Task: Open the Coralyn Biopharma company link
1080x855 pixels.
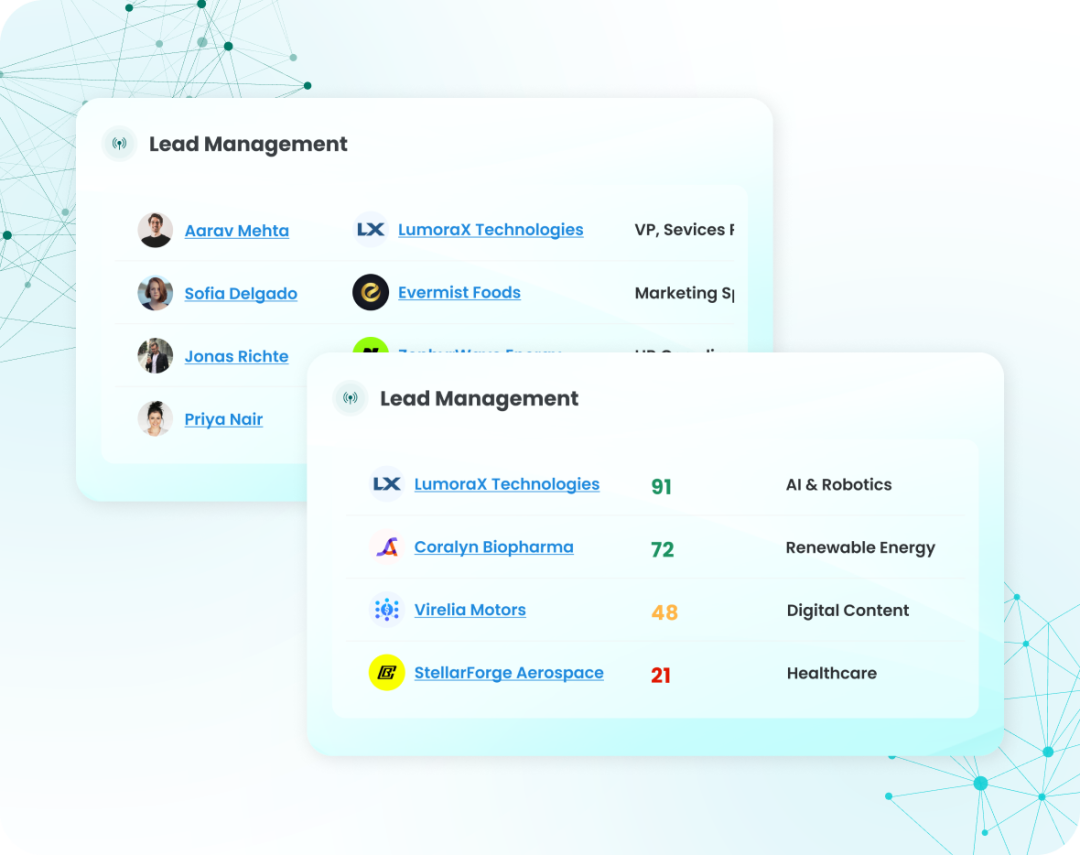Action: pyautogui.click(x=493, y=547)
